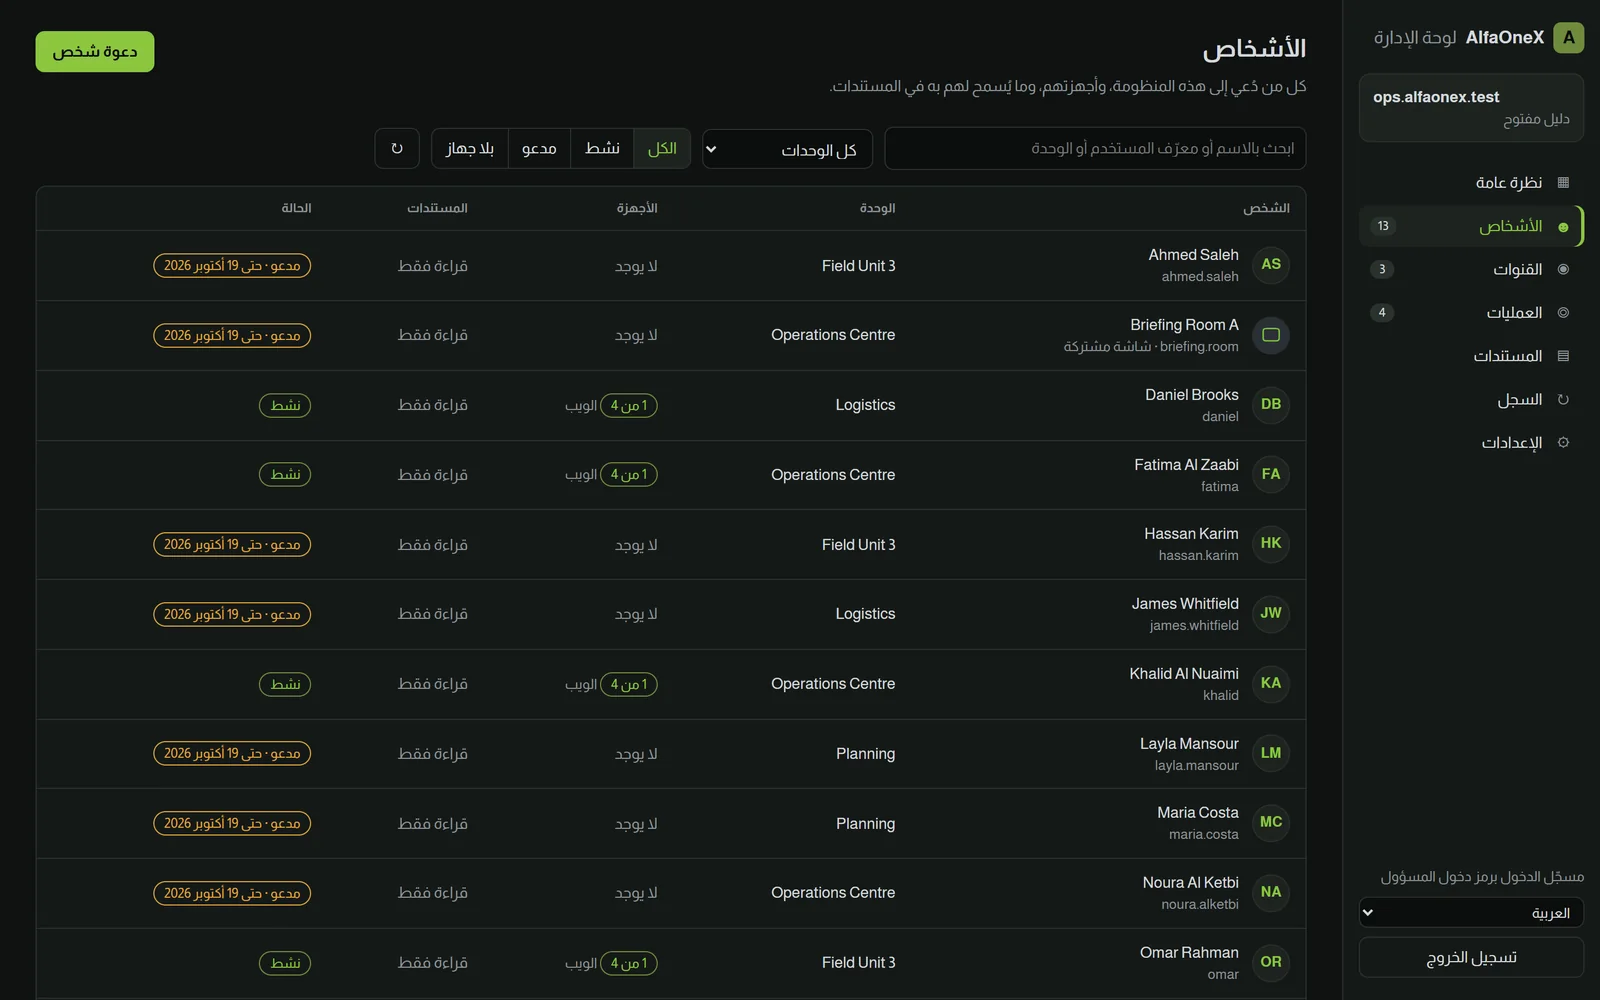Click the overview grid icon in sidebar

pos(1563,182)
